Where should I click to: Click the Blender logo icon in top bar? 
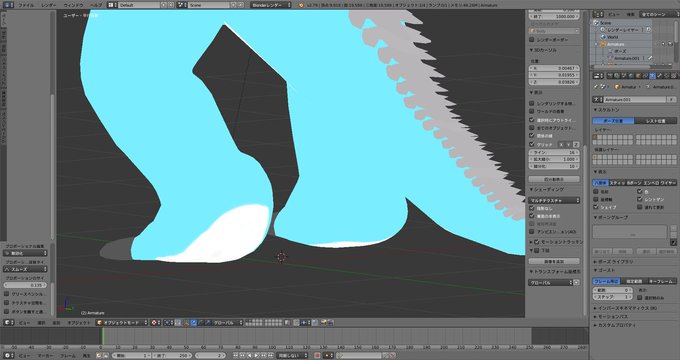coord(301,5)
